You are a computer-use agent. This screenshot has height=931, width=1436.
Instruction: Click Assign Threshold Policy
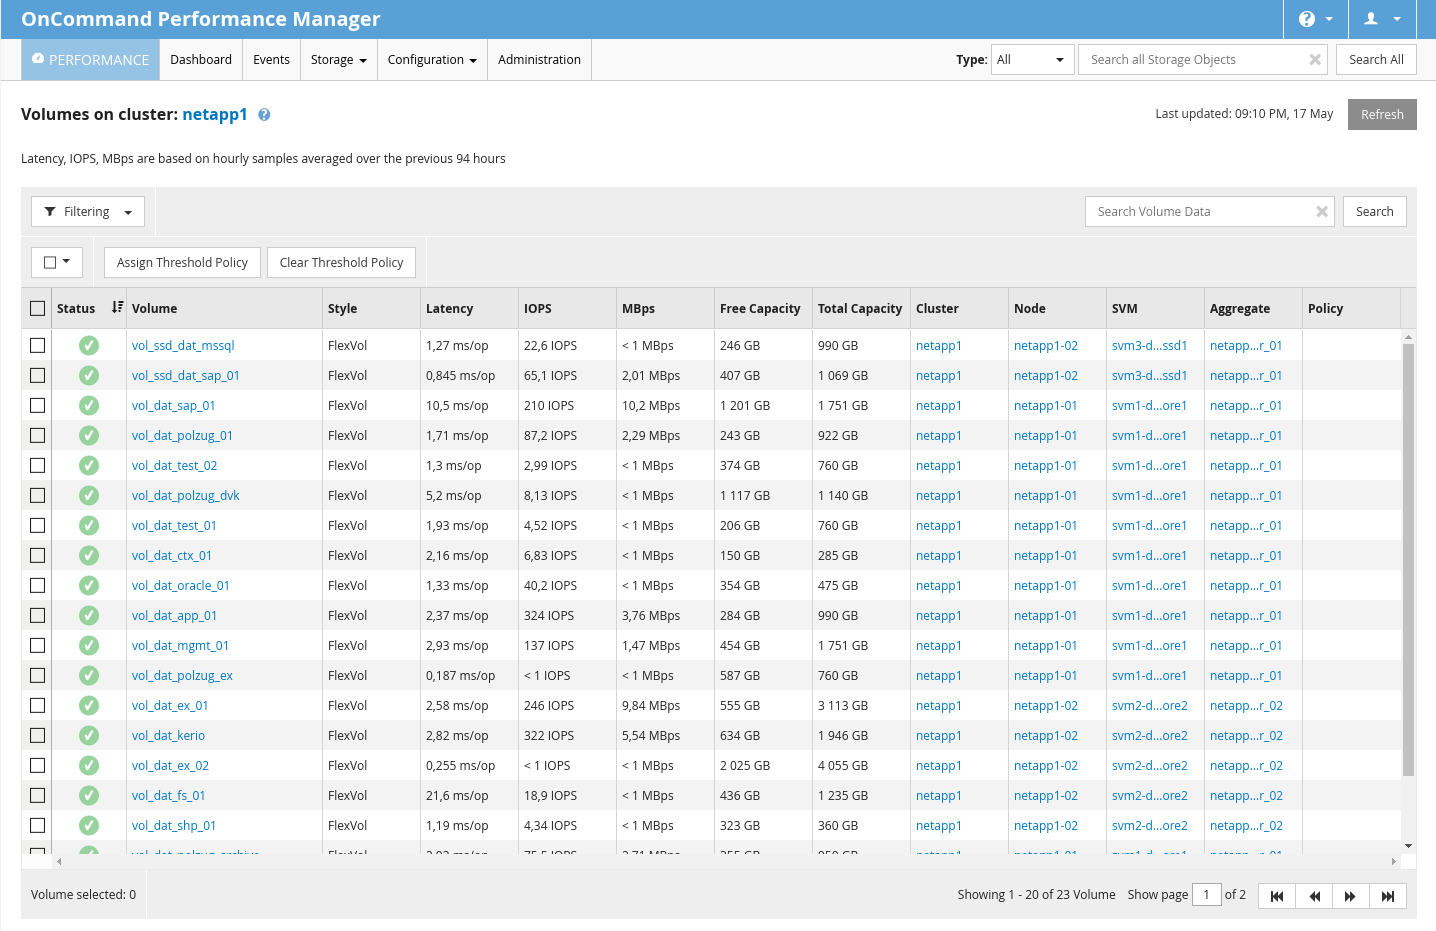point(182,262)
